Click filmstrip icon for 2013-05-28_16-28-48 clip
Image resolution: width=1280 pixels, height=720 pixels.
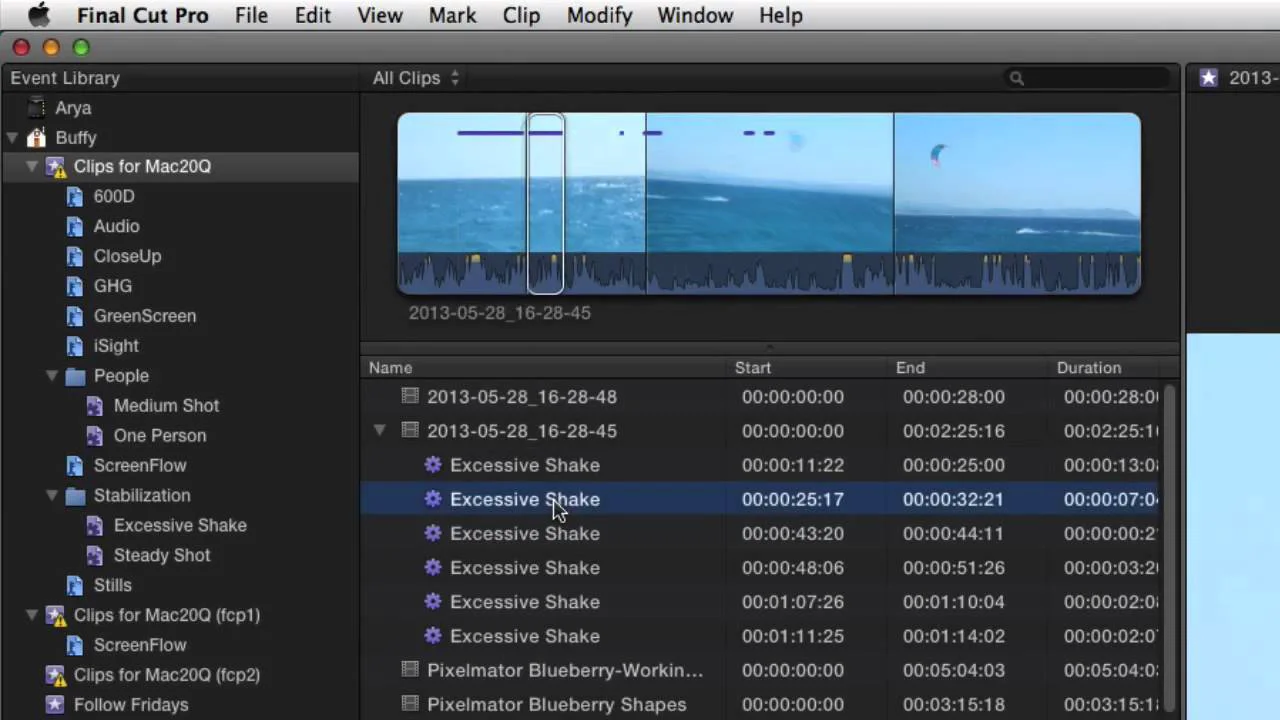[410, 396]
